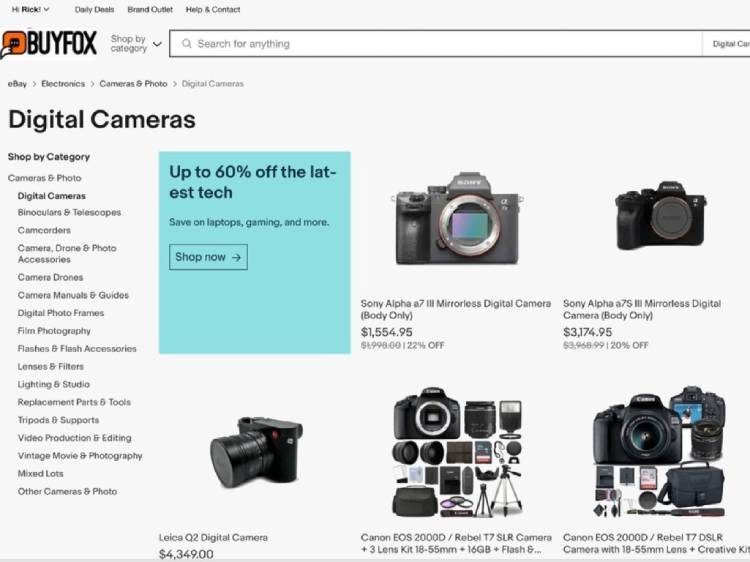Open Lenses & Filters category
Viewport: 750px width, 562px height.
(x=51, y=366)
